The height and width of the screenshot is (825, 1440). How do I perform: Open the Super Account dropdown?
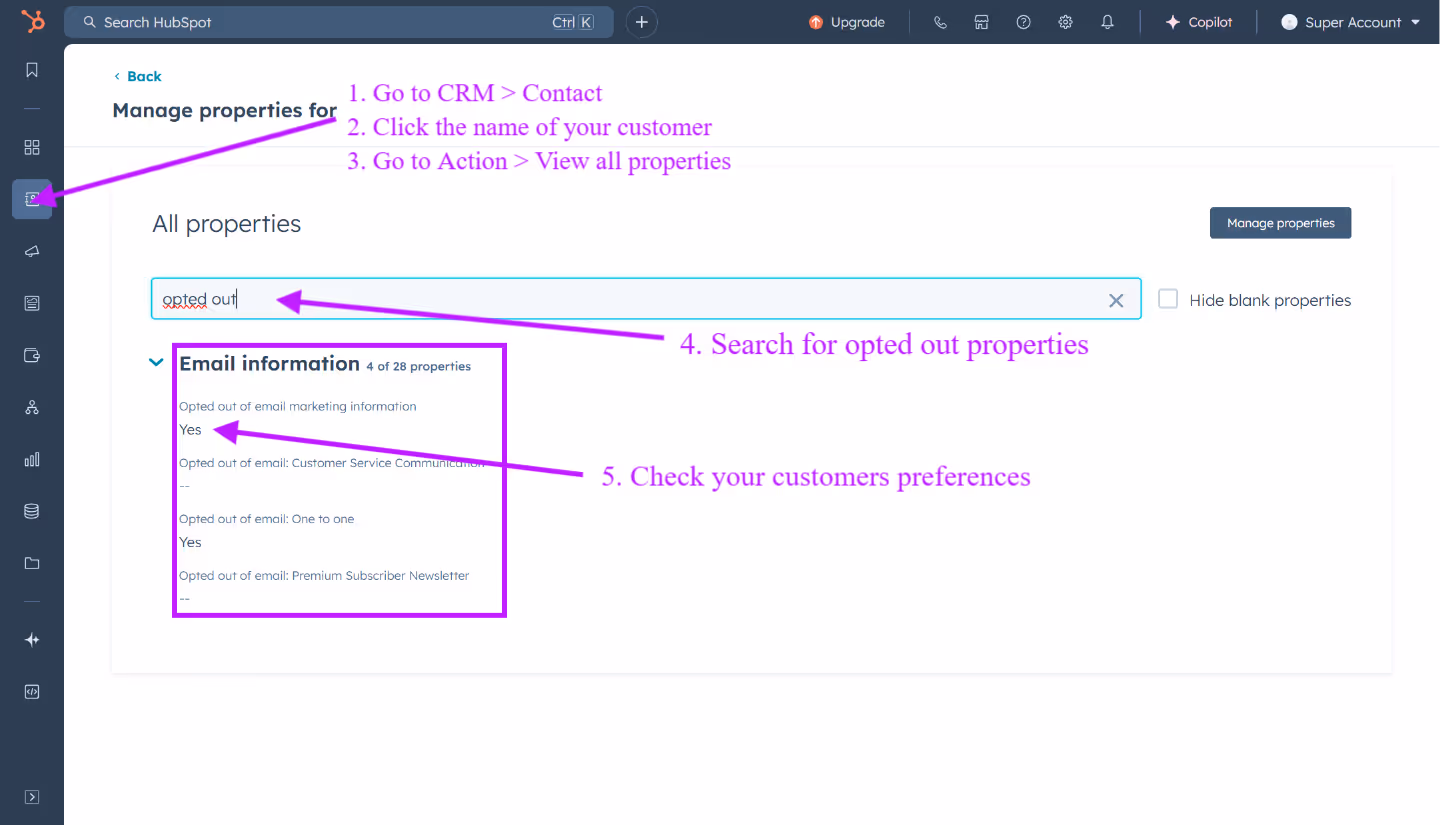pos(1349,21)
